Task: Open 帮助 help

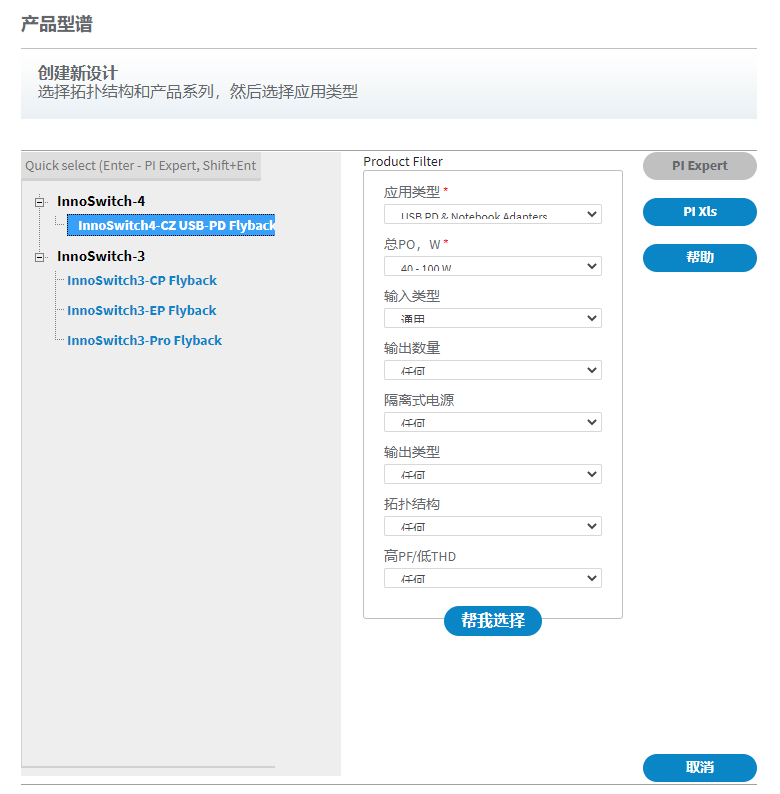Action: pos(700,258)
